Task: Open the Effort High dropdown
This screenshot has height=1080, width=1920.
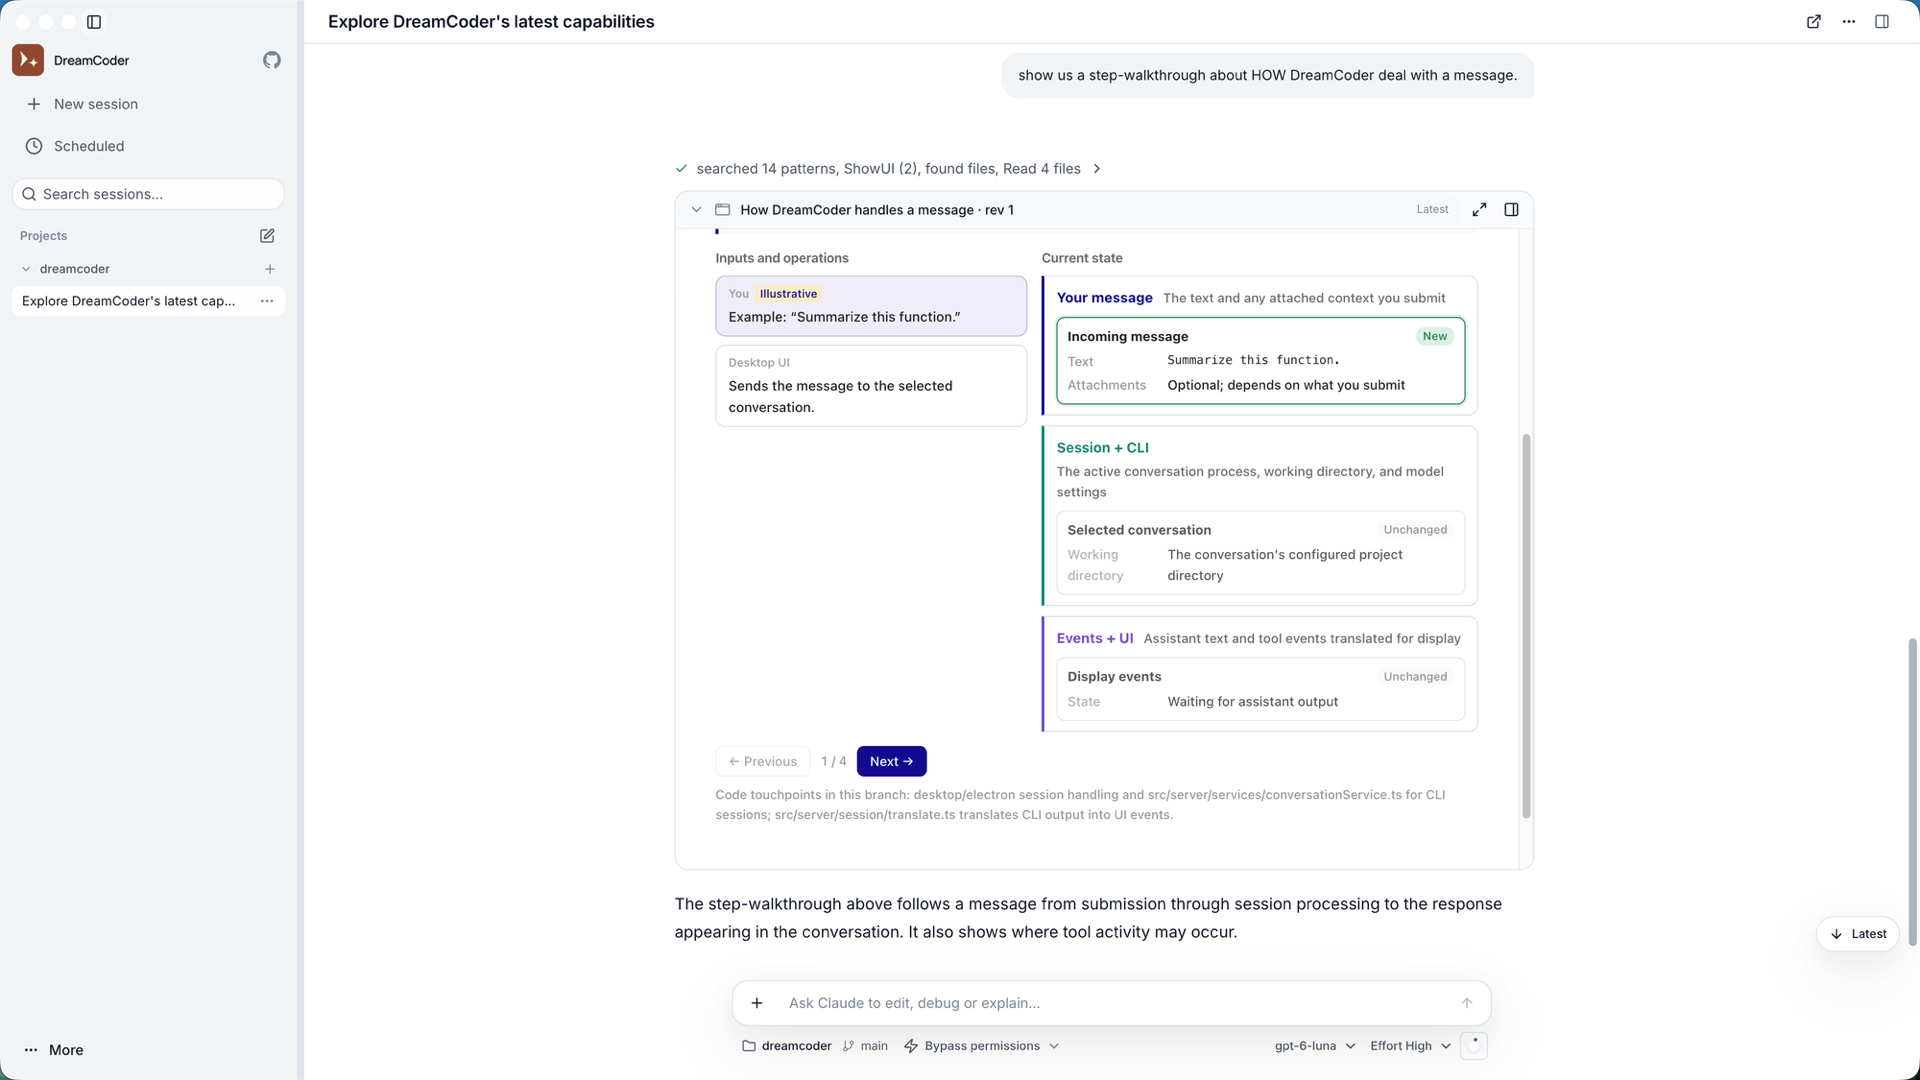Action: (x=1410, y=1046)
